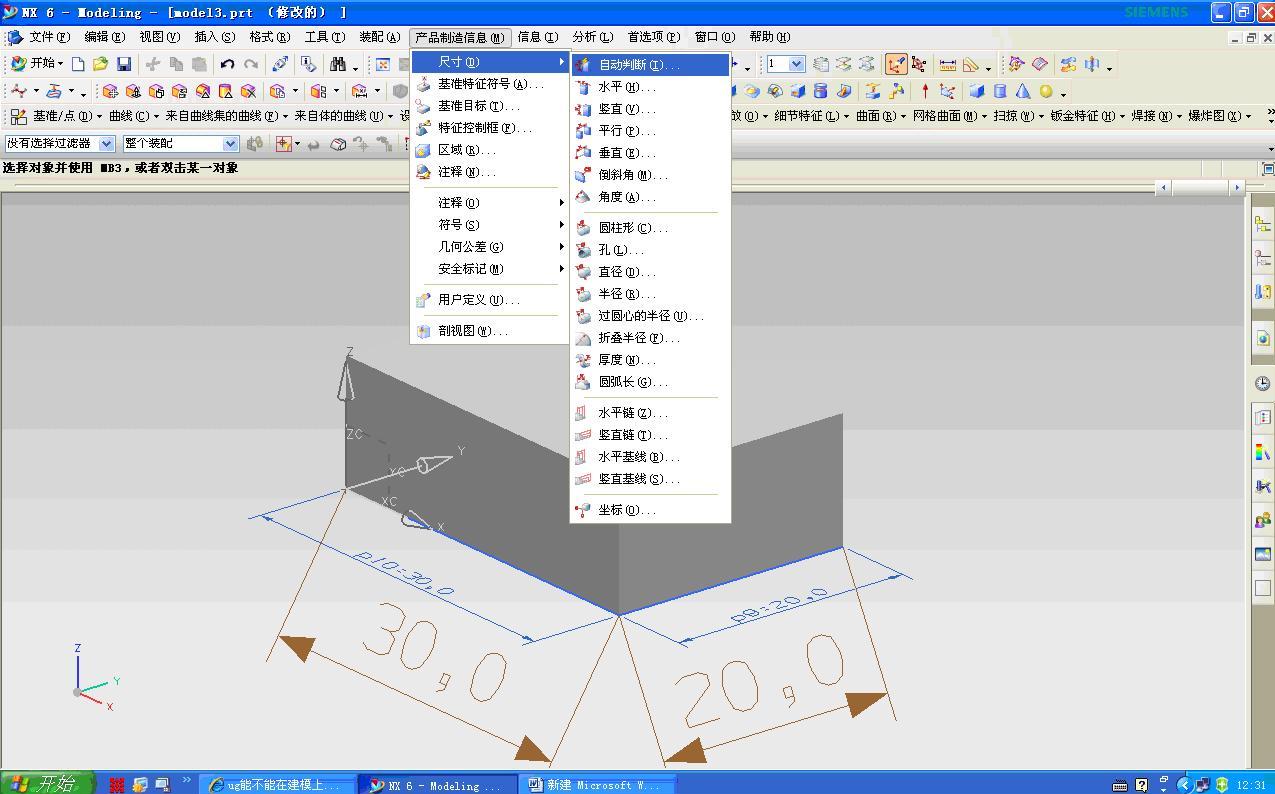This screenshot has height=794, width=1275.
Task: Open the layer number 1 combo box
Action: (786, 64)
